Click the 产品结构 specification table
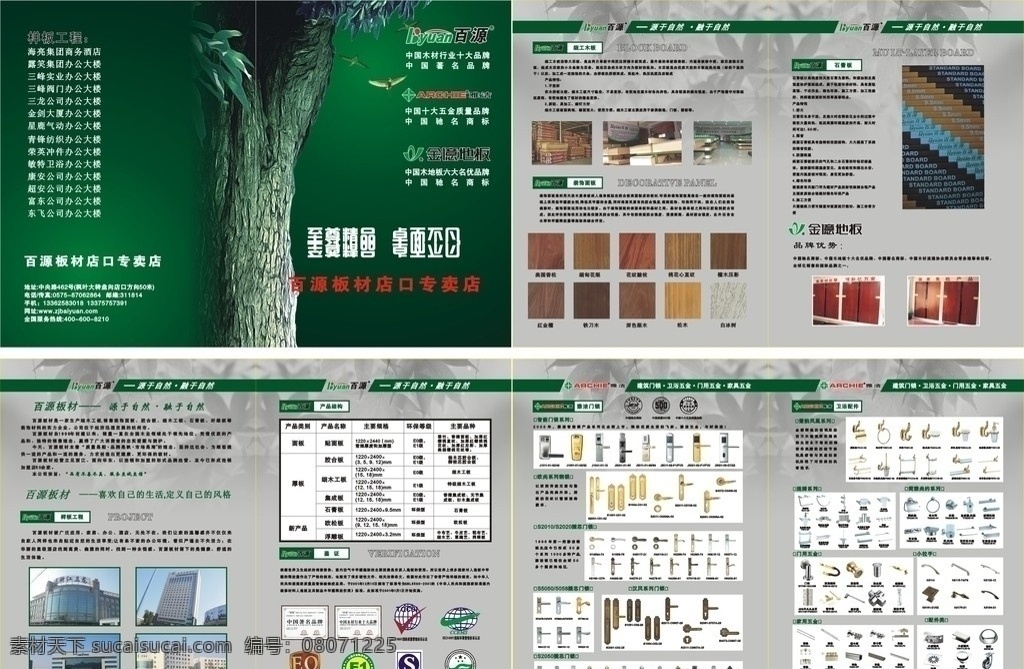1024x669 pixels. pos(384,482)
